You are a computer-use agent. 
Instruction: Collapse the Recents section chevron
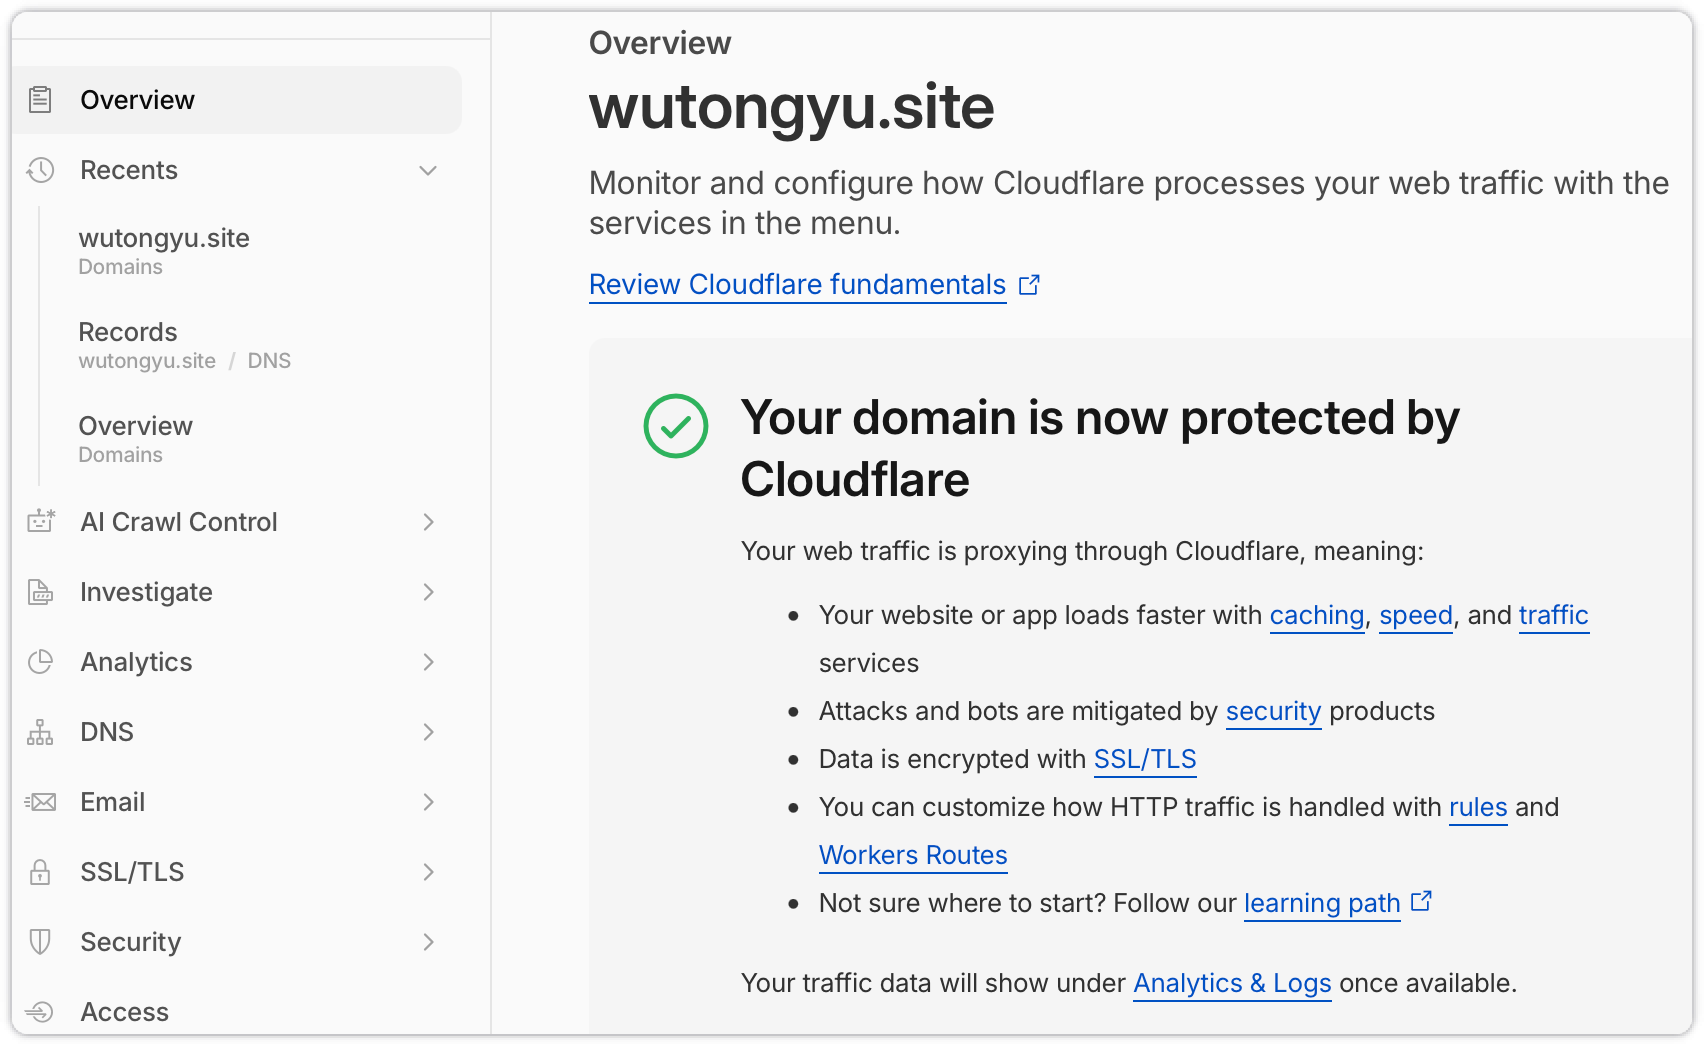[428, 170]
